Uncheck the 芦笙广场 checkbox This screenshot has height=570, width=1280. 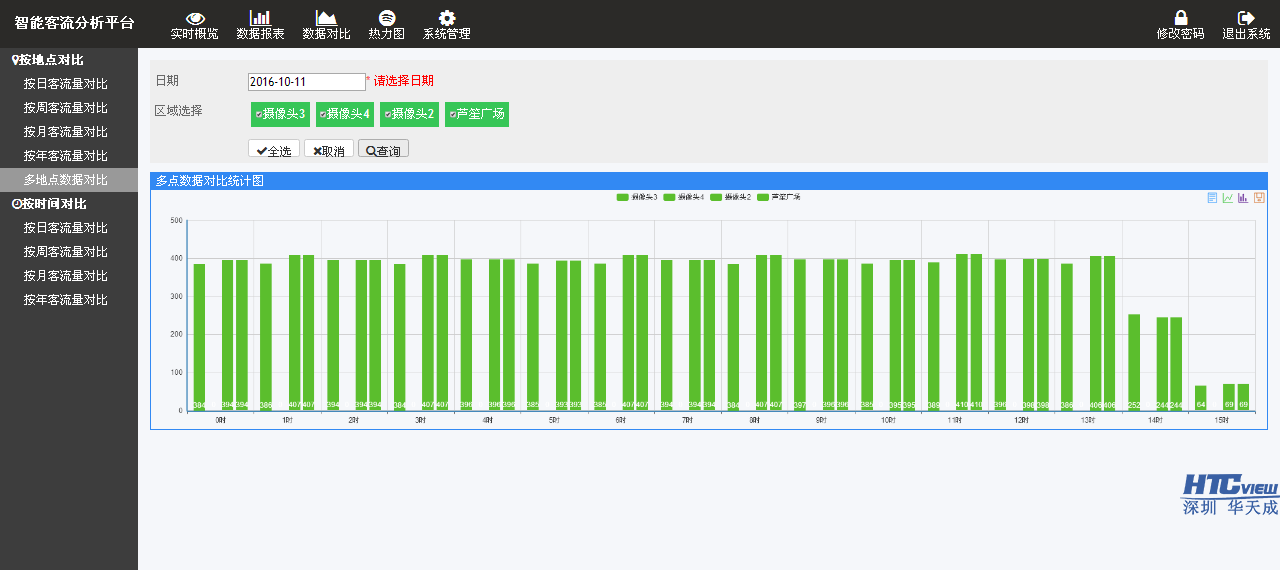(452, 115)
